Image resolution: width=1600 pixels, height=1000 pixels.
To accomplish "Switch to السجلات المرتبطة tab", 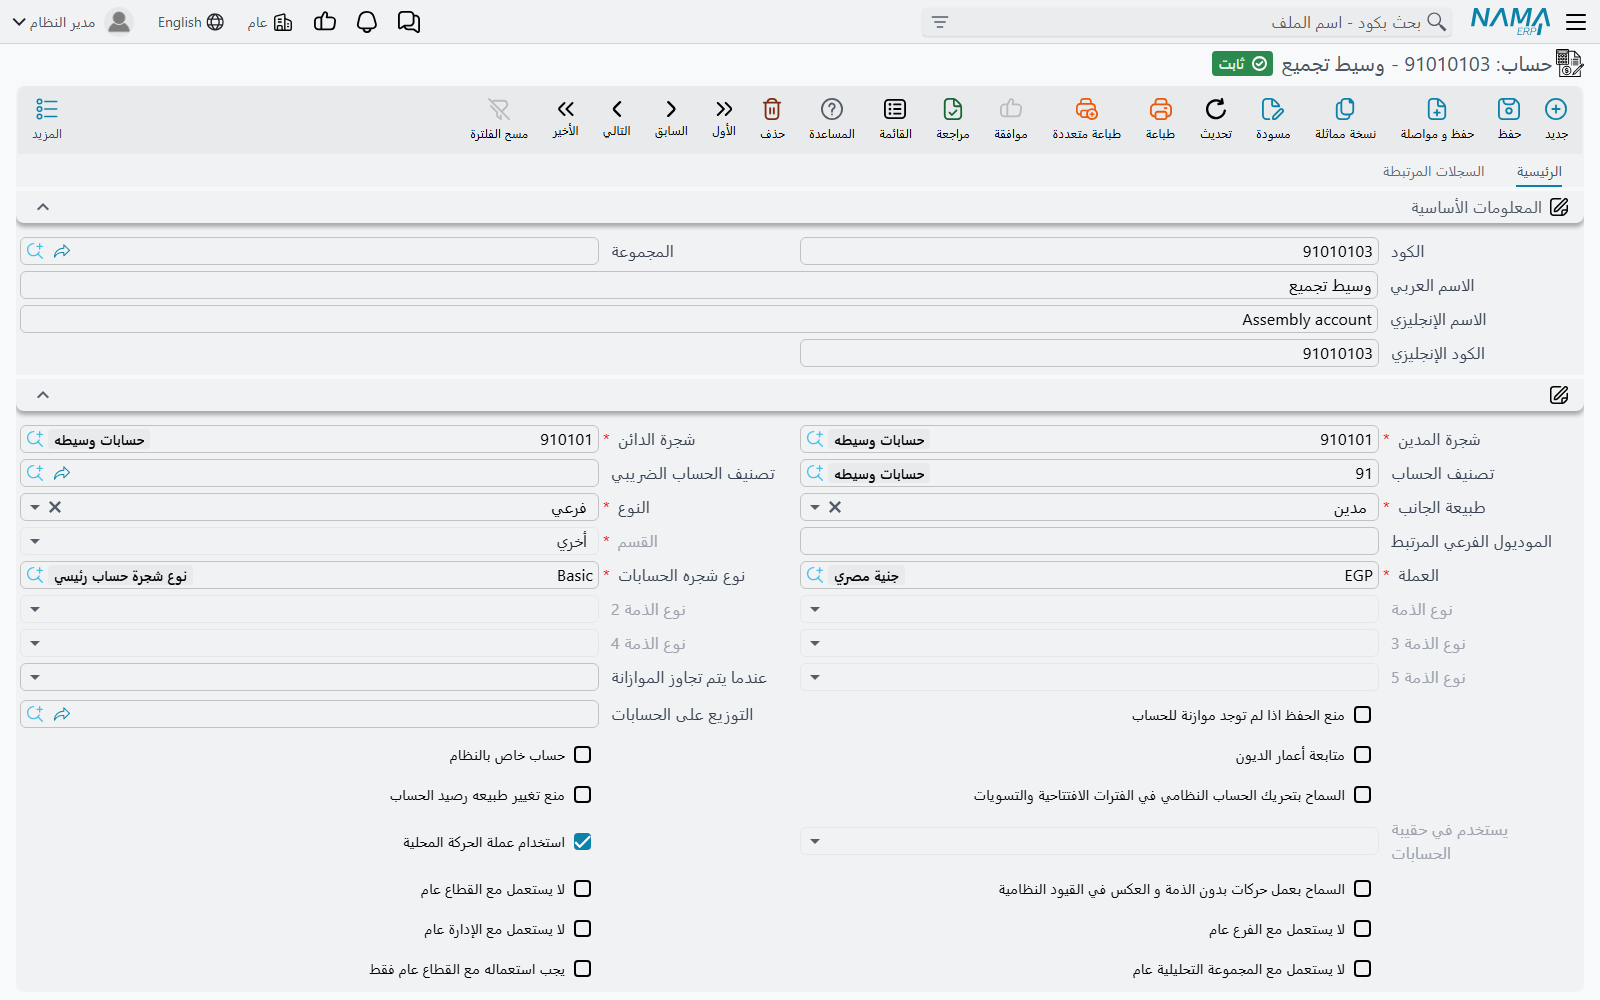I will click(x=1433, y=172).
